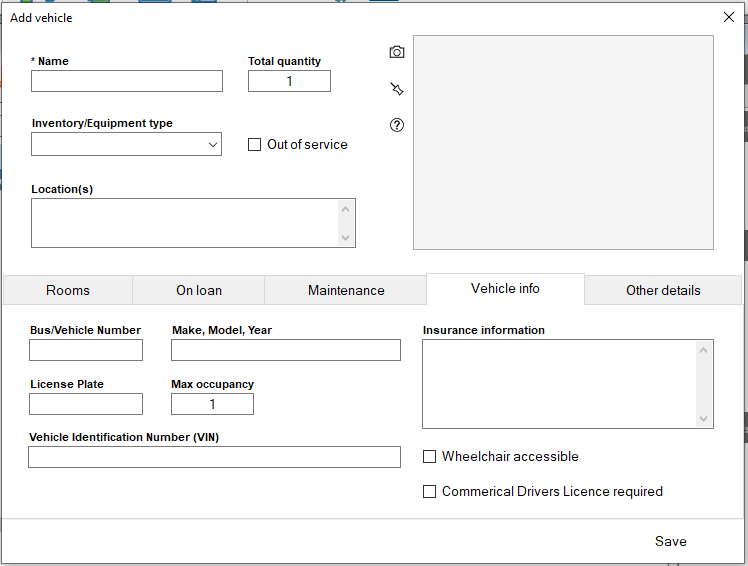This screenshot has height=566, width=748.
Task: Click the License Plate field
Action: (86, 404)
